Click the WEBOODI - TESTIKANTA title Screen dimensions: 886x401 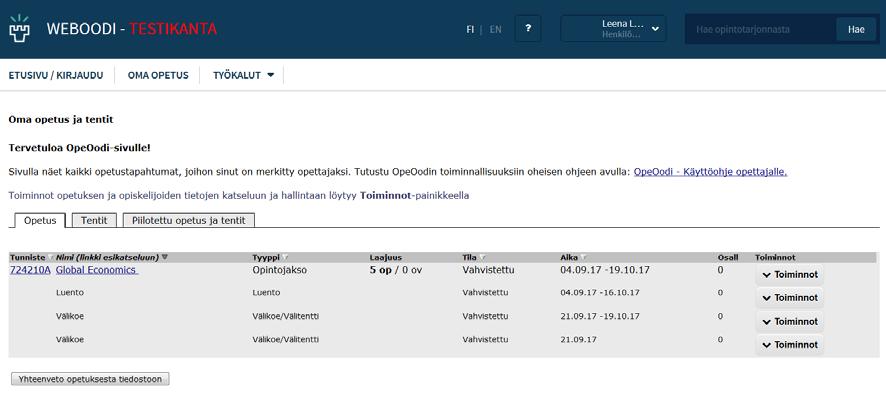(132, 29)
